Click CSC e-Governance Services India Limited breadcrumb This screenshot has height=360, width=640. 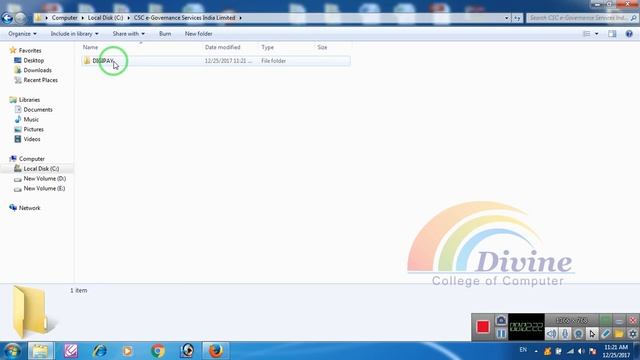pyautogui.click(x=184, y=18)
